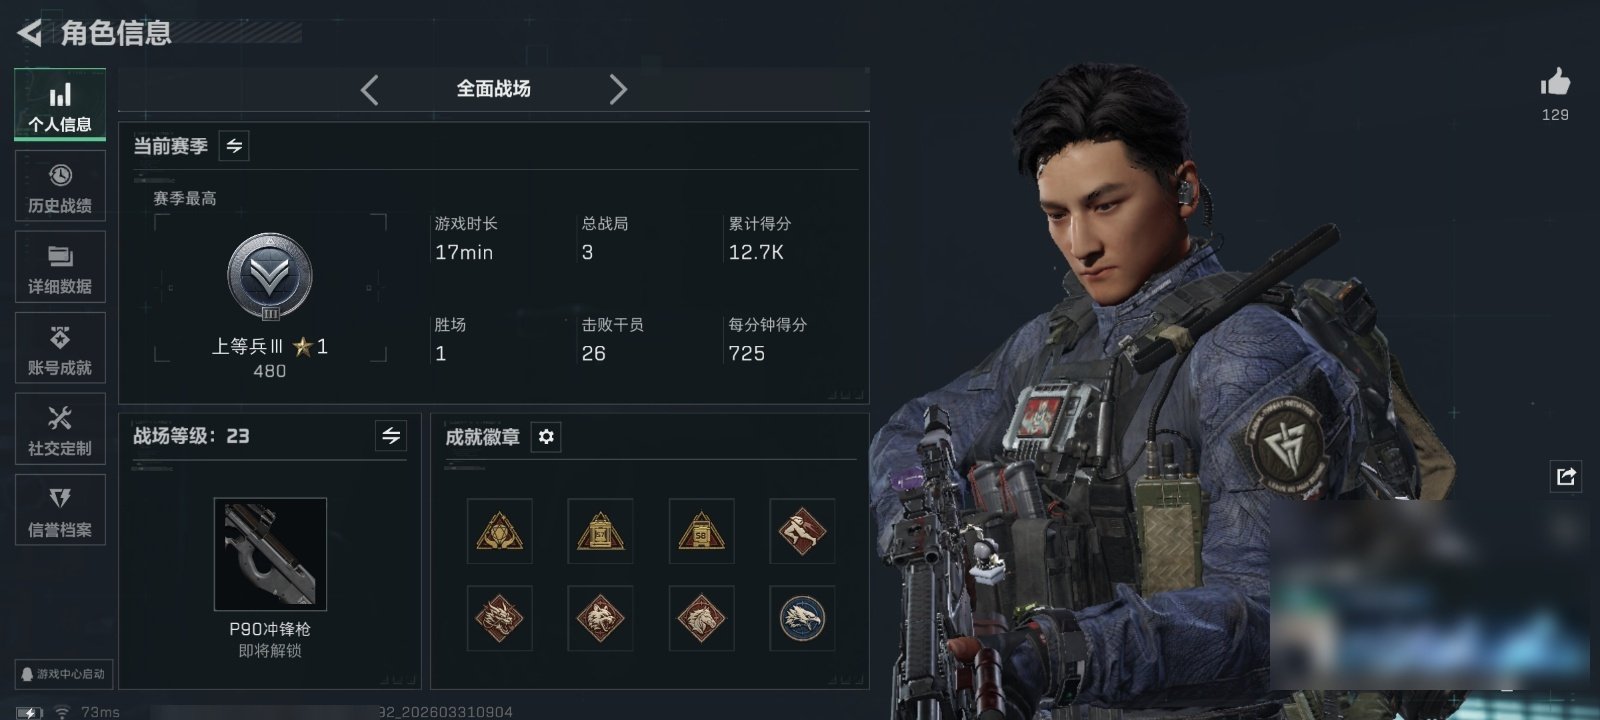Open the 社交定制 section
1600x720 pixels.
(x=60, y=429)
